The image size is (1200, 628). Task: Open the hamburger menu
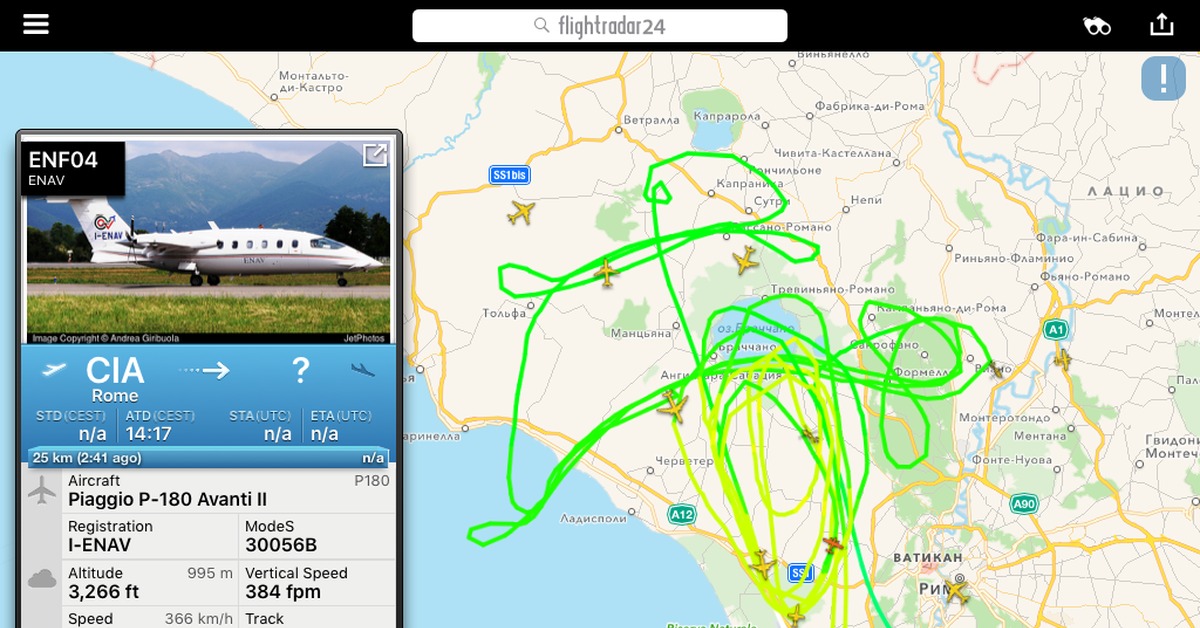(36, 24)
